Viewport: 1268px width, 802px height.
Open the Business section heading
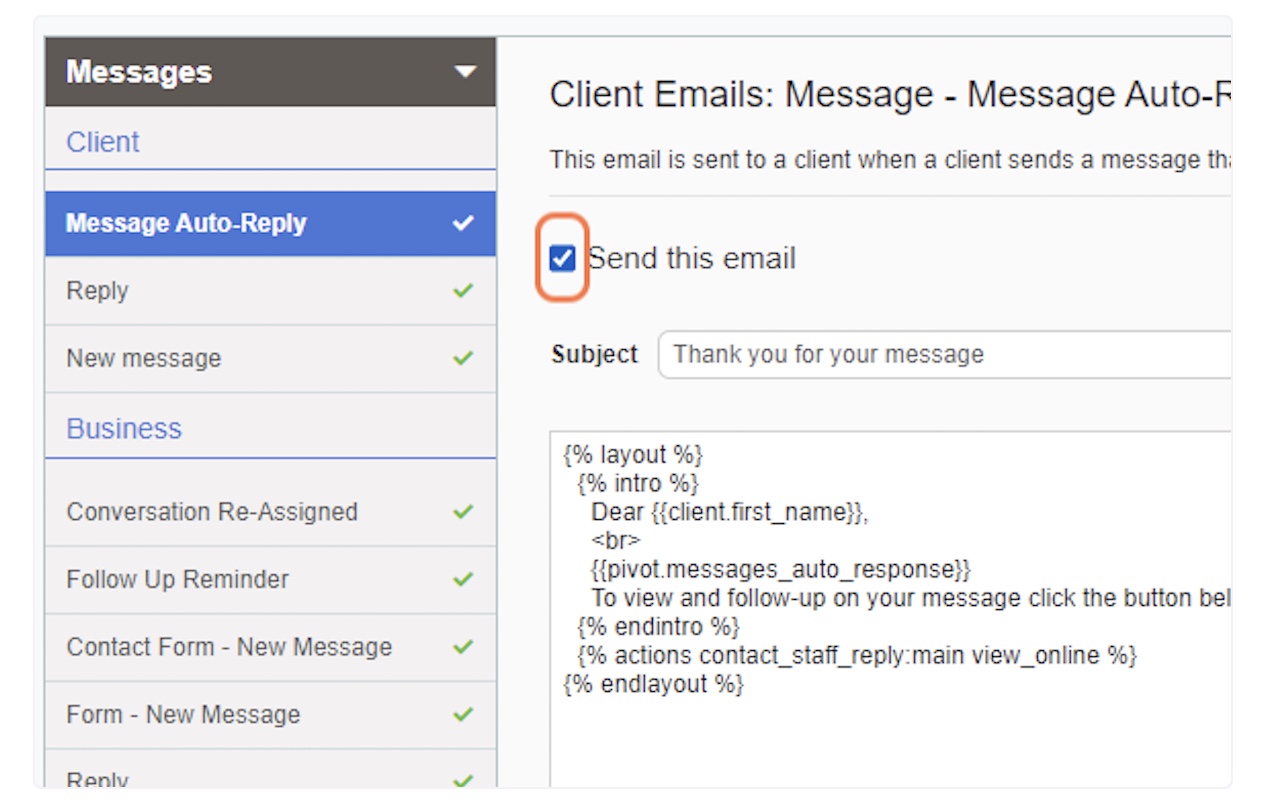click(124, 428)
